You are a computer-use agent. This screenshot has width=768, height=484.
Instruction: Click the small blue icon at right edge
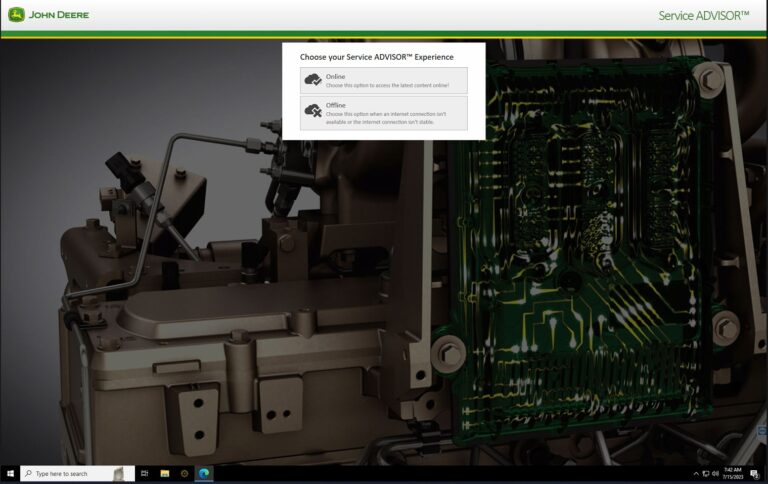[763, 431]
